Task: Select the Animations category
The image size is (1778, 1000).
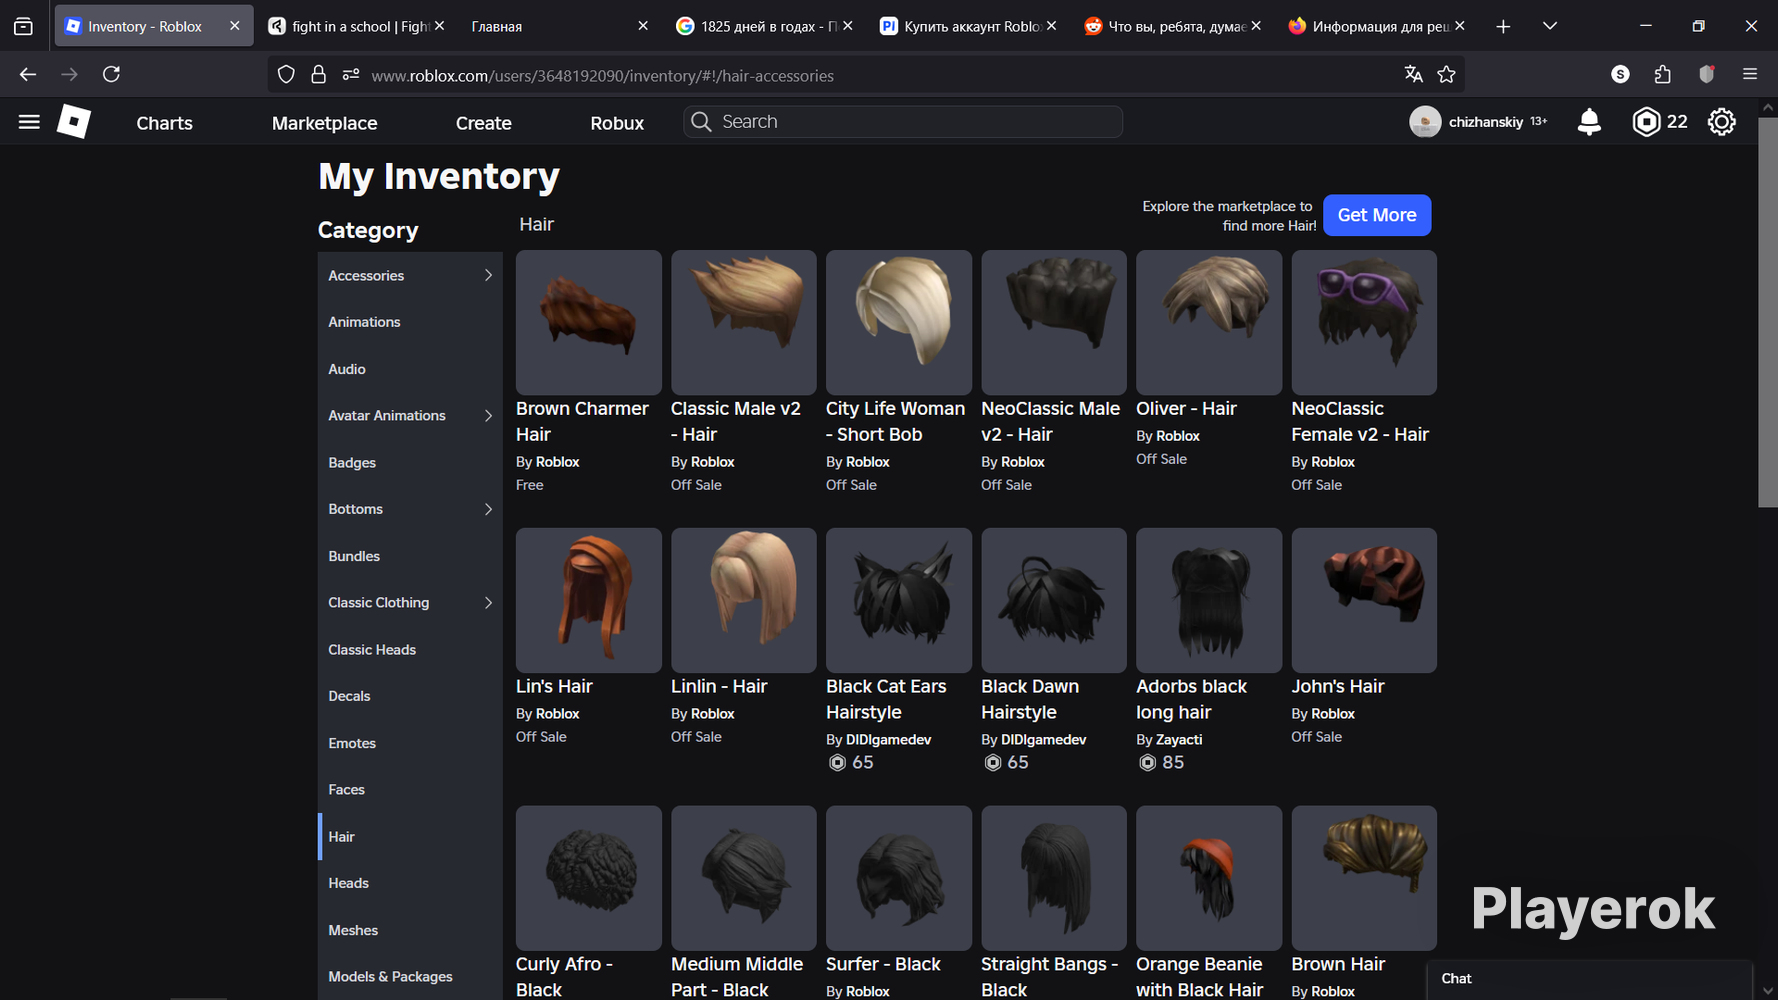Action: 410,322
